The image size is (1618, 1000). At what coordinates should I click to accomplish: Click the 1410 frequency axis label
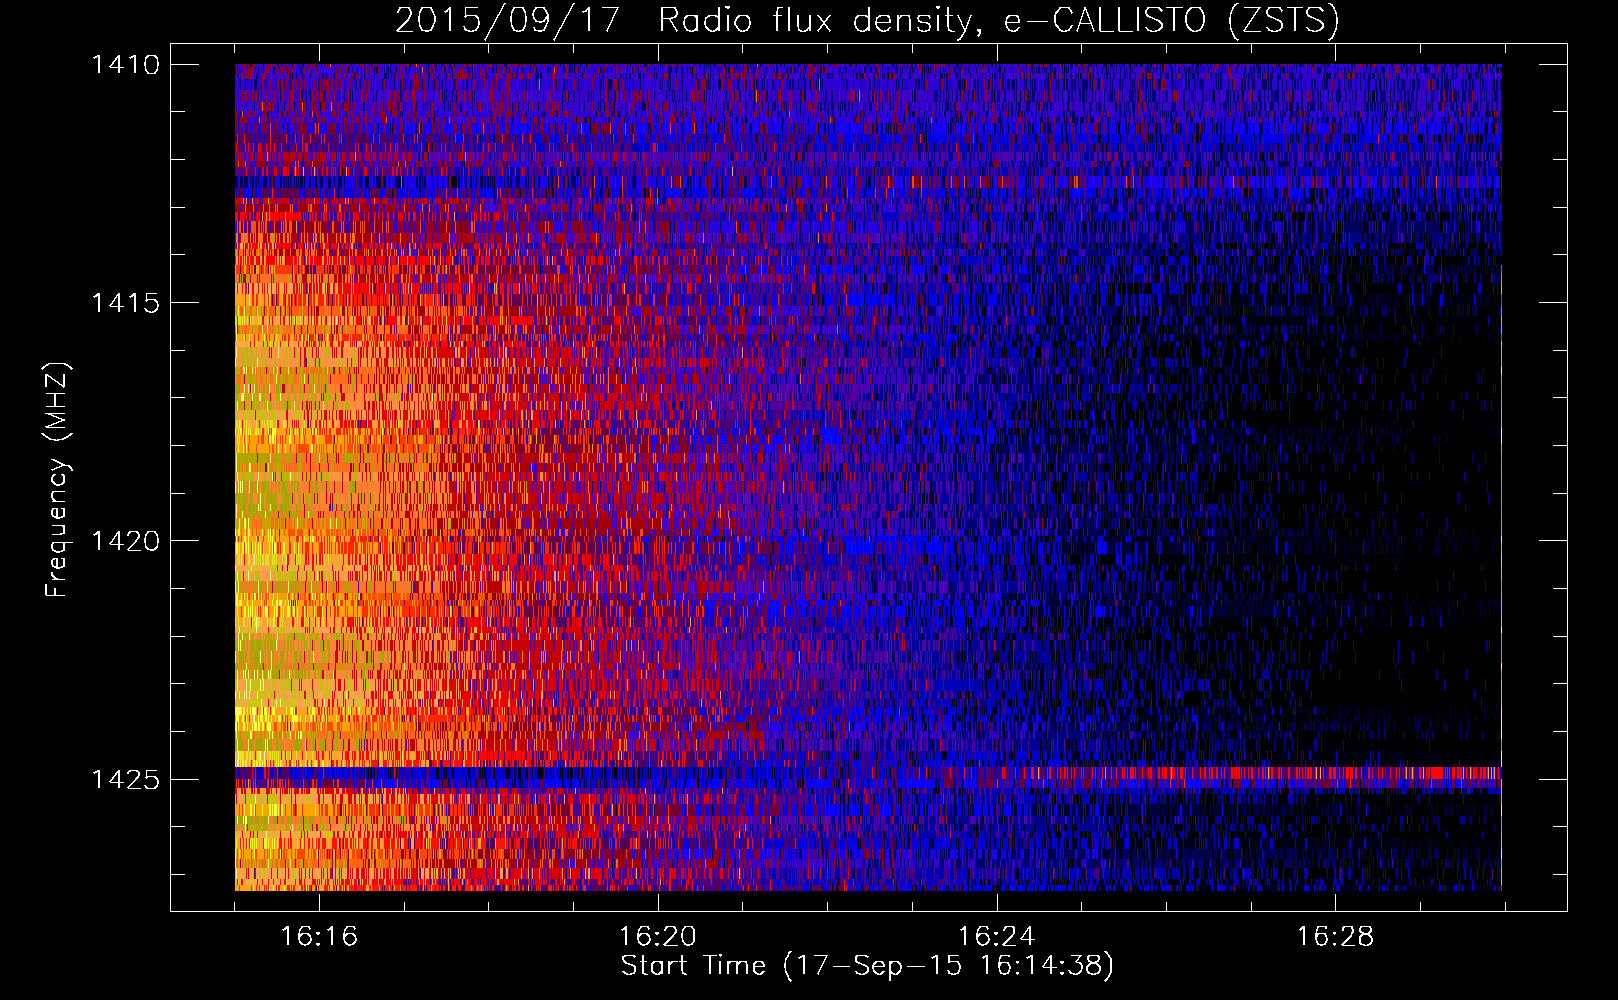point(125,65)
